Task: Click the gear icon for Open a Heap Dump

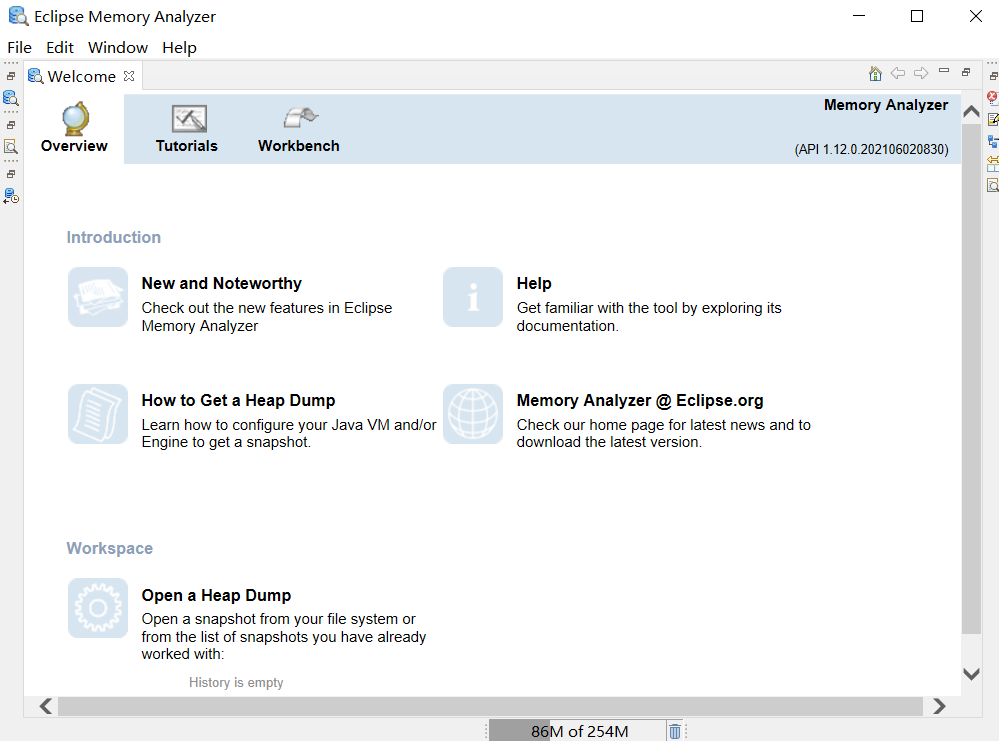Action: (x=98, y=608)
